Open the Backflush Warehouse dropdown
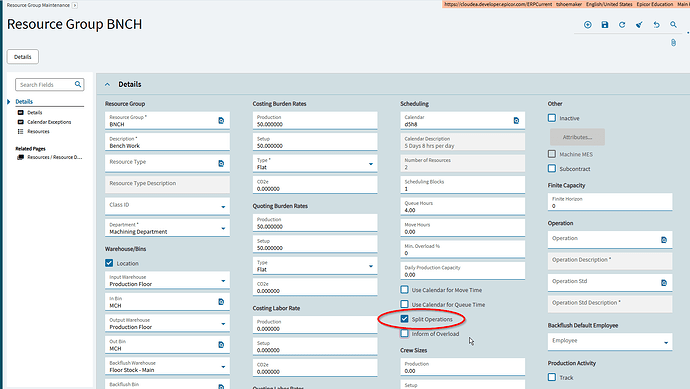Viewport: 690px width, 389px height. (x=223, y=367)
